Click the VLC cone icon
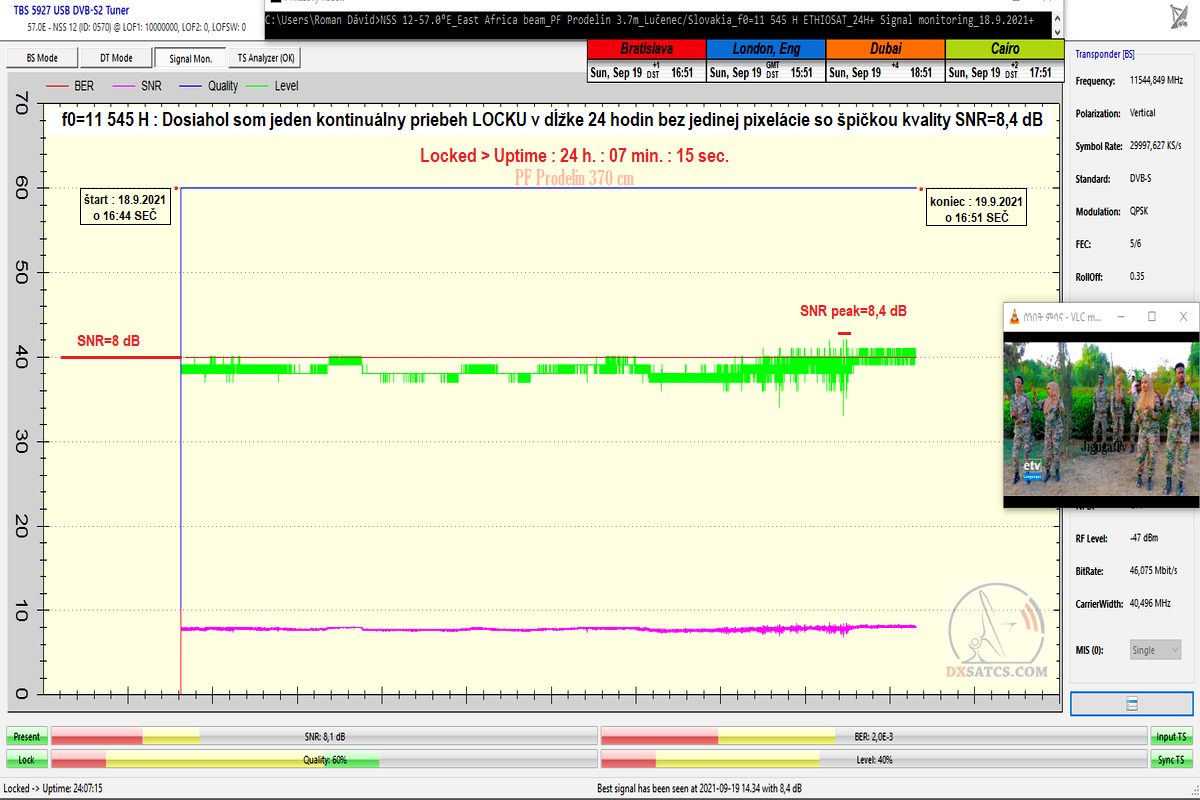 [x=1017, y=316]
